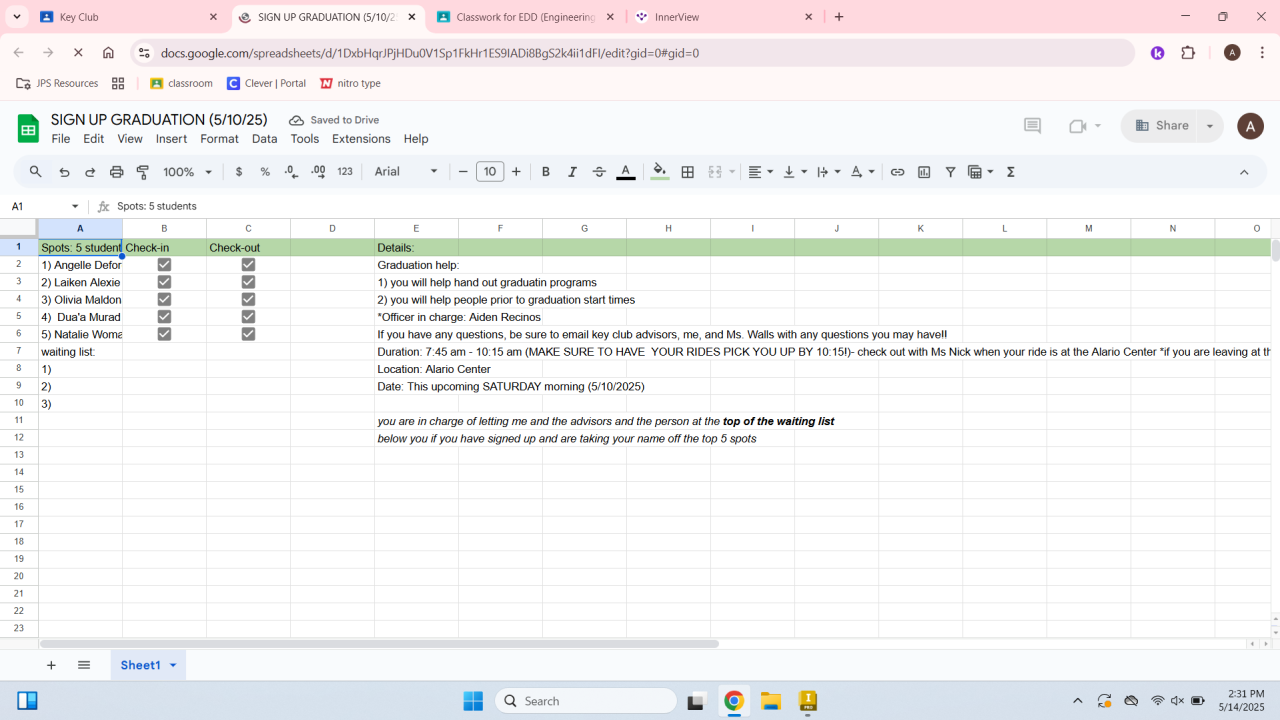
Task: Open the File menu
Action: pyautogui.click(x=61, y=139)
